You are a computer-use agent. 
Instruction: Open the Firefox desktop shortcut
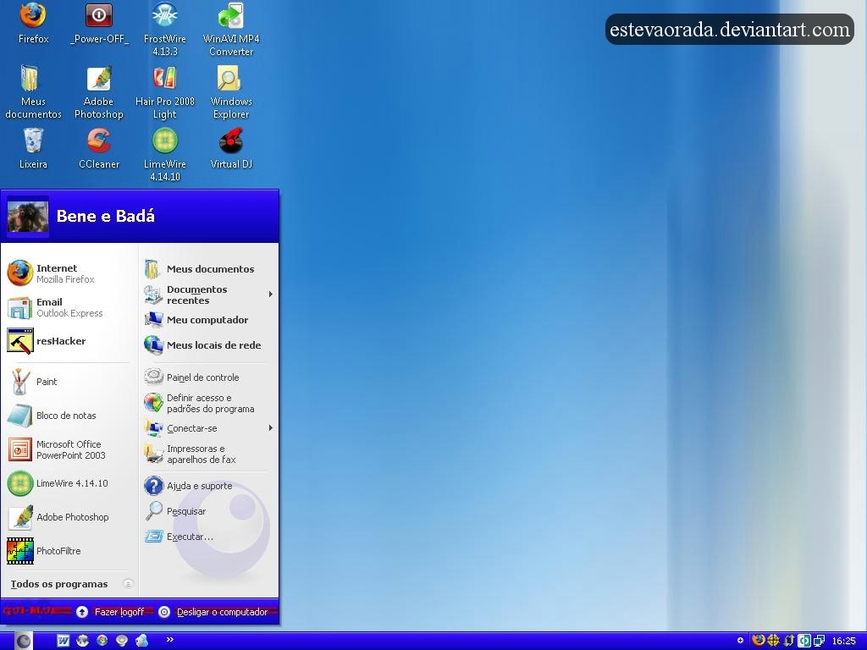point(33,23)
